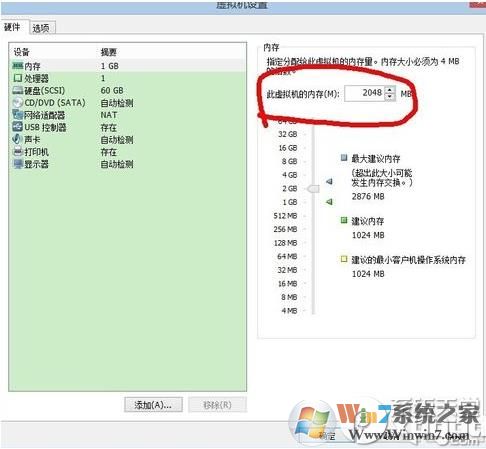Click the 声卡 sound card icon
The image size is (486, 449).
[x=17, y=139]
